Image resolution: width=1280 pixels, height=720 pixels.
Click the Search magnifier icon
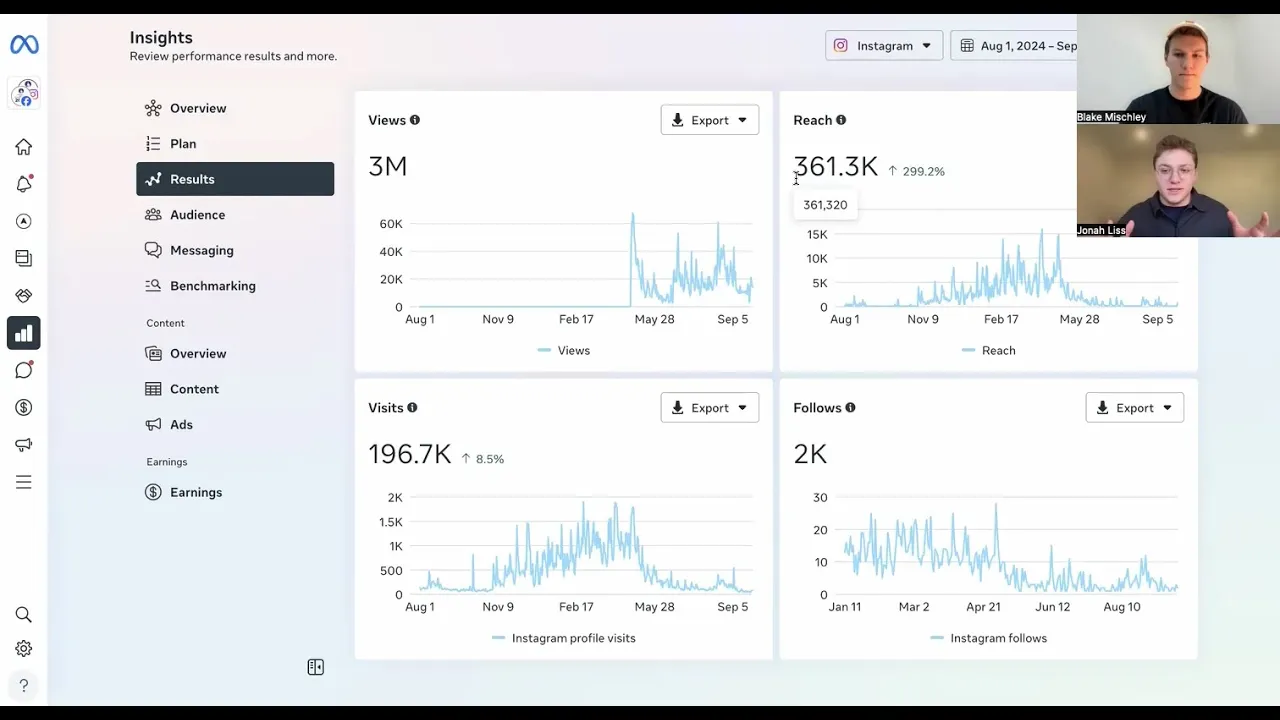24,614
